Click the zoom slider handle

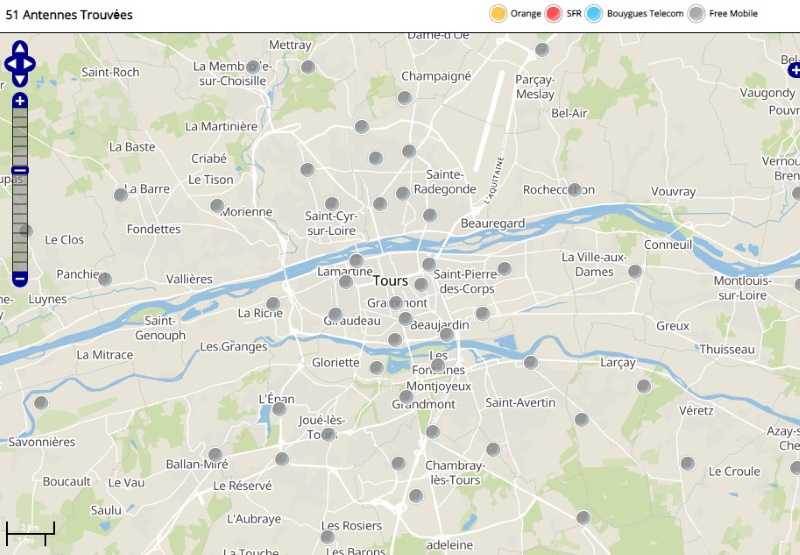(x=20, y=170)
